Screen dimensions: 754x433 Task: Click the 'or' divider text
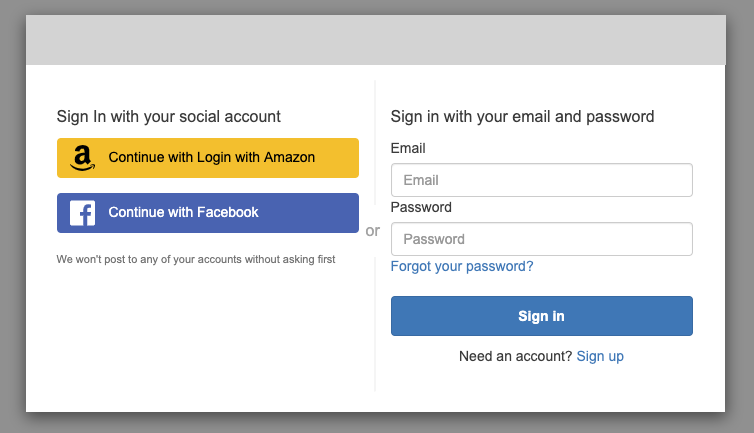pyautogui.click(x=373, y=231)
